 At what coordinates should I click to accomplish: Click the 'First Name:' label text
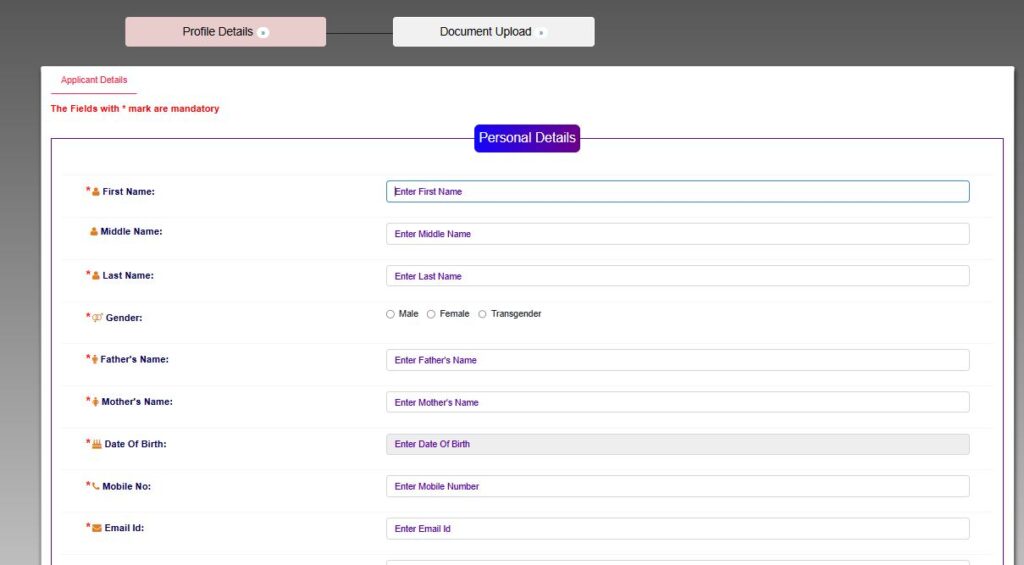click(129, 192)
